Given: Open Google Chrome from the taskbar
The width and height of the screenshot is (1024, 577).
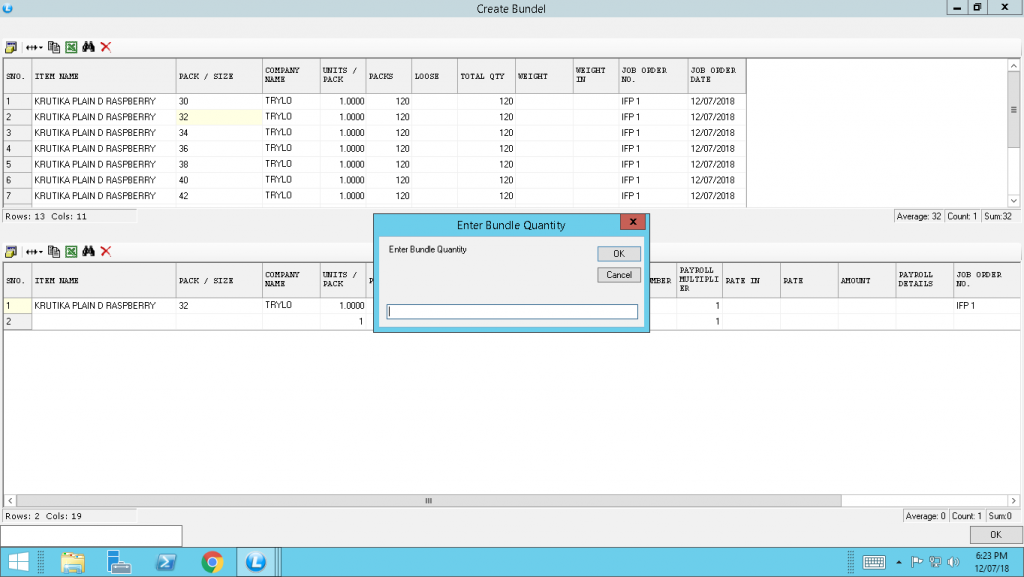Looking at the screenshot, I should (x=211, y=562).
